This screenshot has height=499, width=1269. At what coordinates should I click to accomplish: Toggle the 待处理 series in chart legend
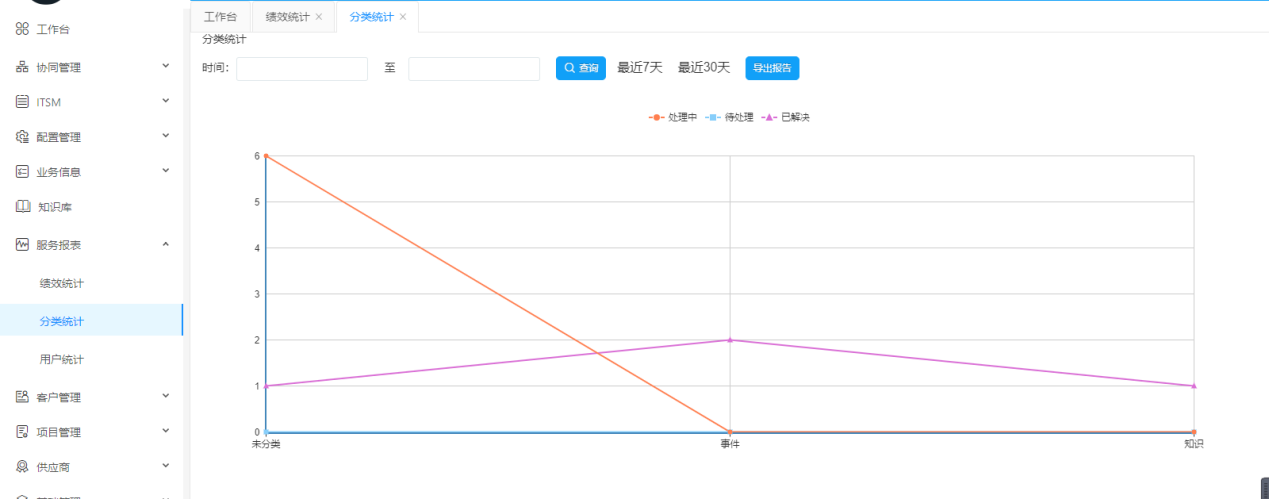729,118
